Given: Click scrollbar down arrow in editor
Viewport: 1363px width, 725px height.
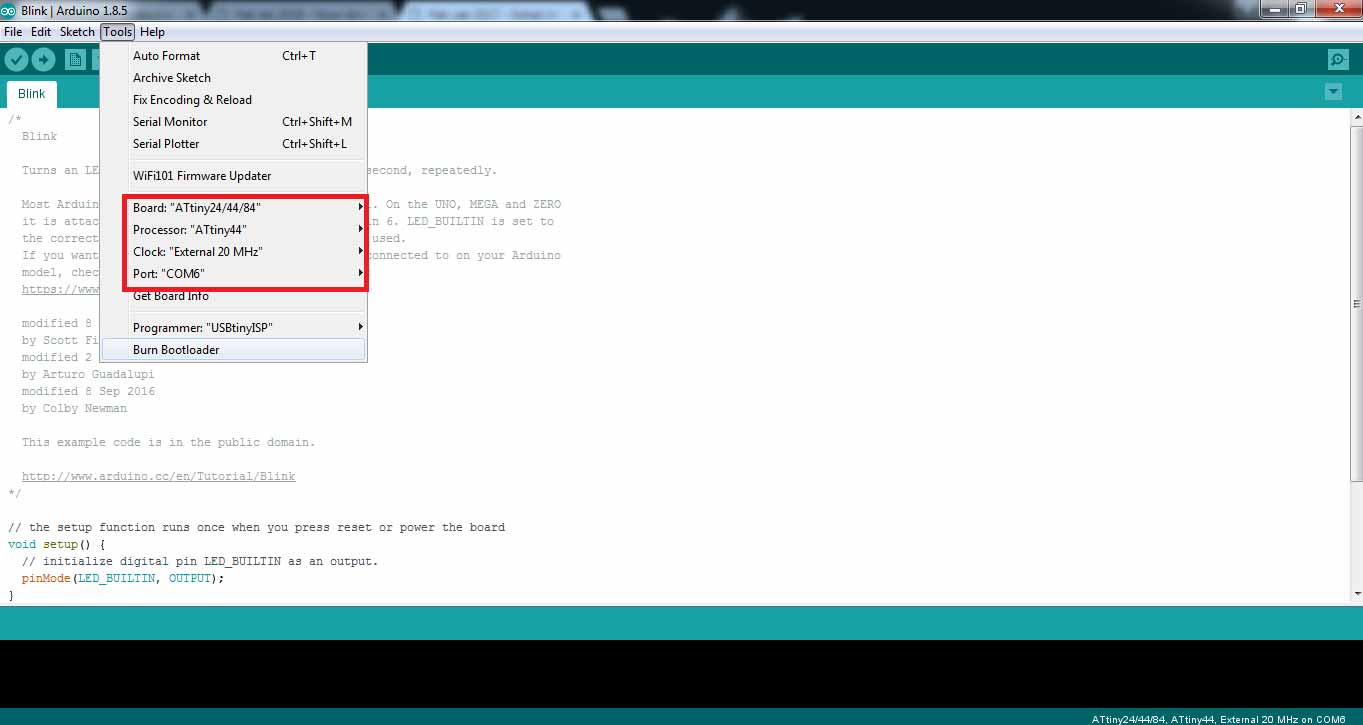Looking at the screenshot, I should coord(1356,594).
